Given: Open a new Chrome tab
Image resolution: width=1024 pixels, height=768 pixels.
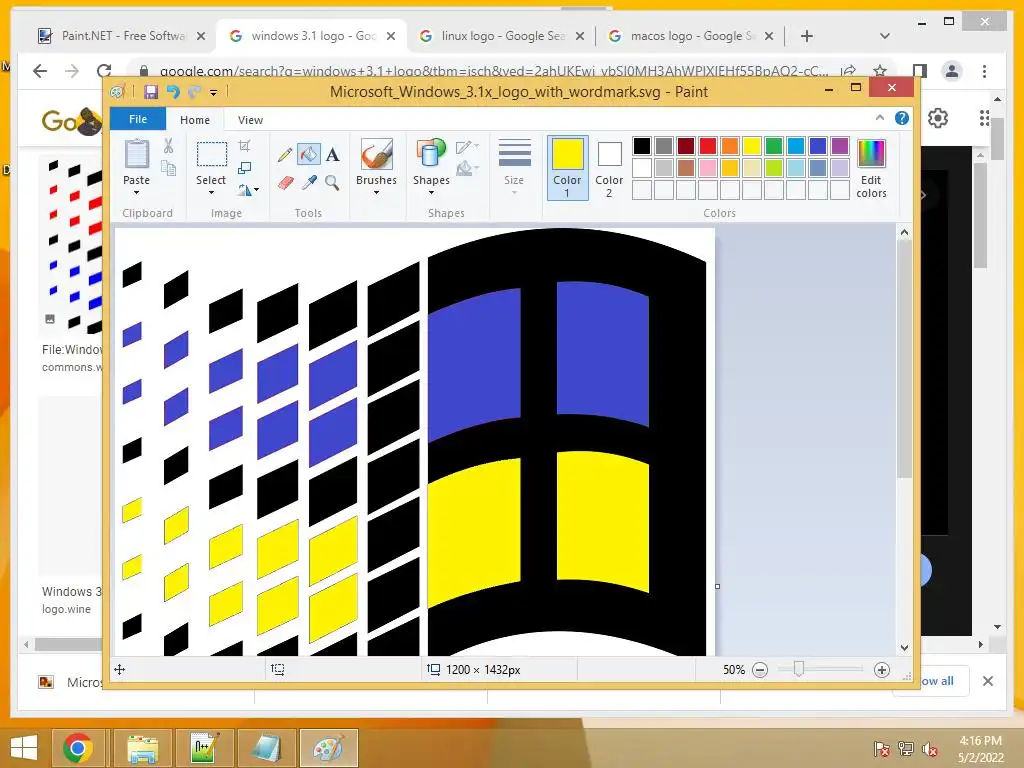Looking at the screenshot, I should click(x=807, y=36).
